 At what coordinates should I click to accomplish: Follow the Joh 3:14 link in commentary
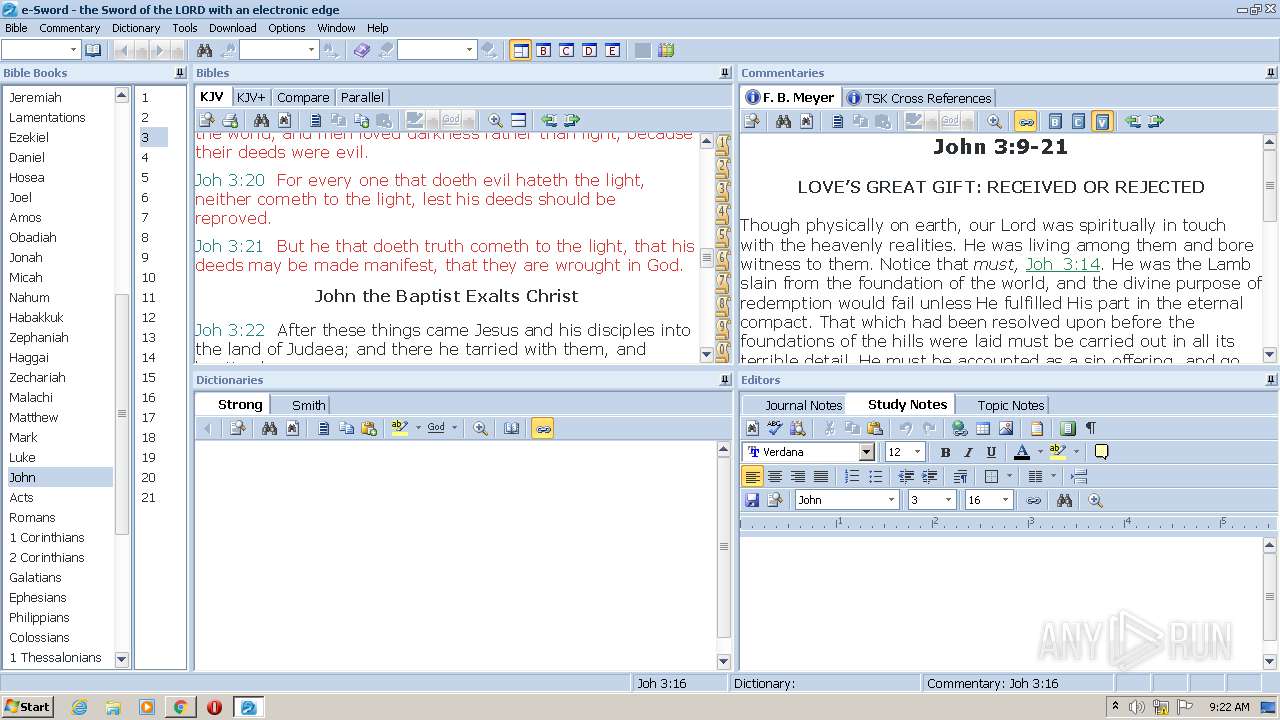(x=1063, y=264)
